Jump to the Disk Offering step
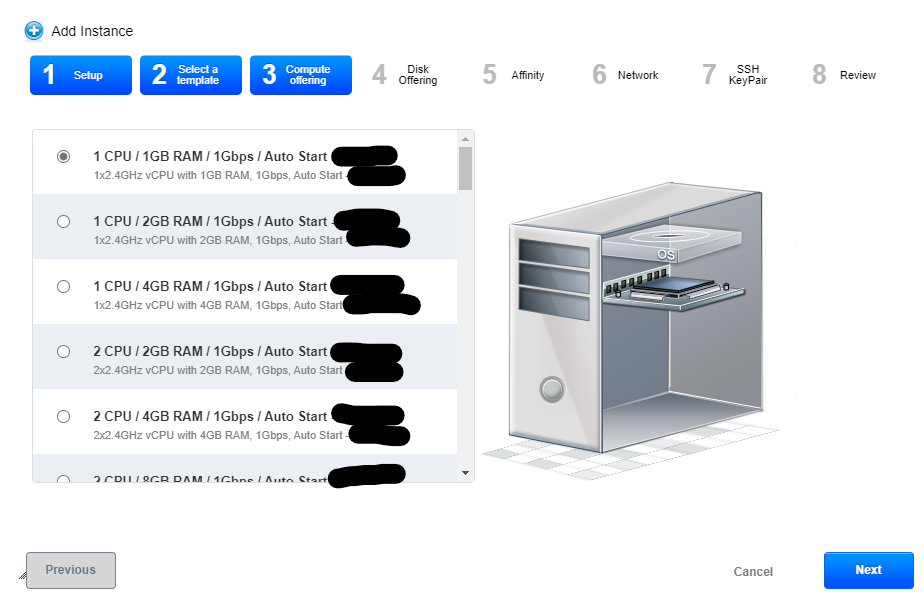This screenshot has width=924, height=599. coord(404,75)
